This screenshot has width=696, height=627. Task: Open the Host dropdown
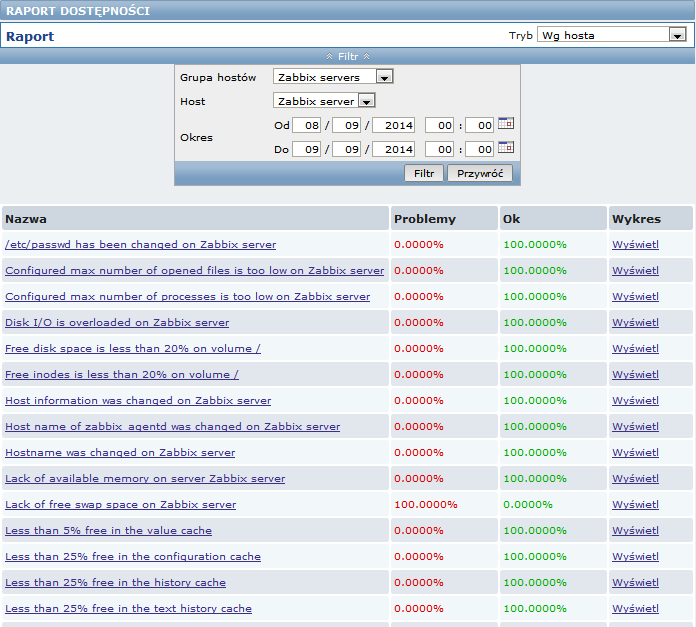tap(324, 101)
